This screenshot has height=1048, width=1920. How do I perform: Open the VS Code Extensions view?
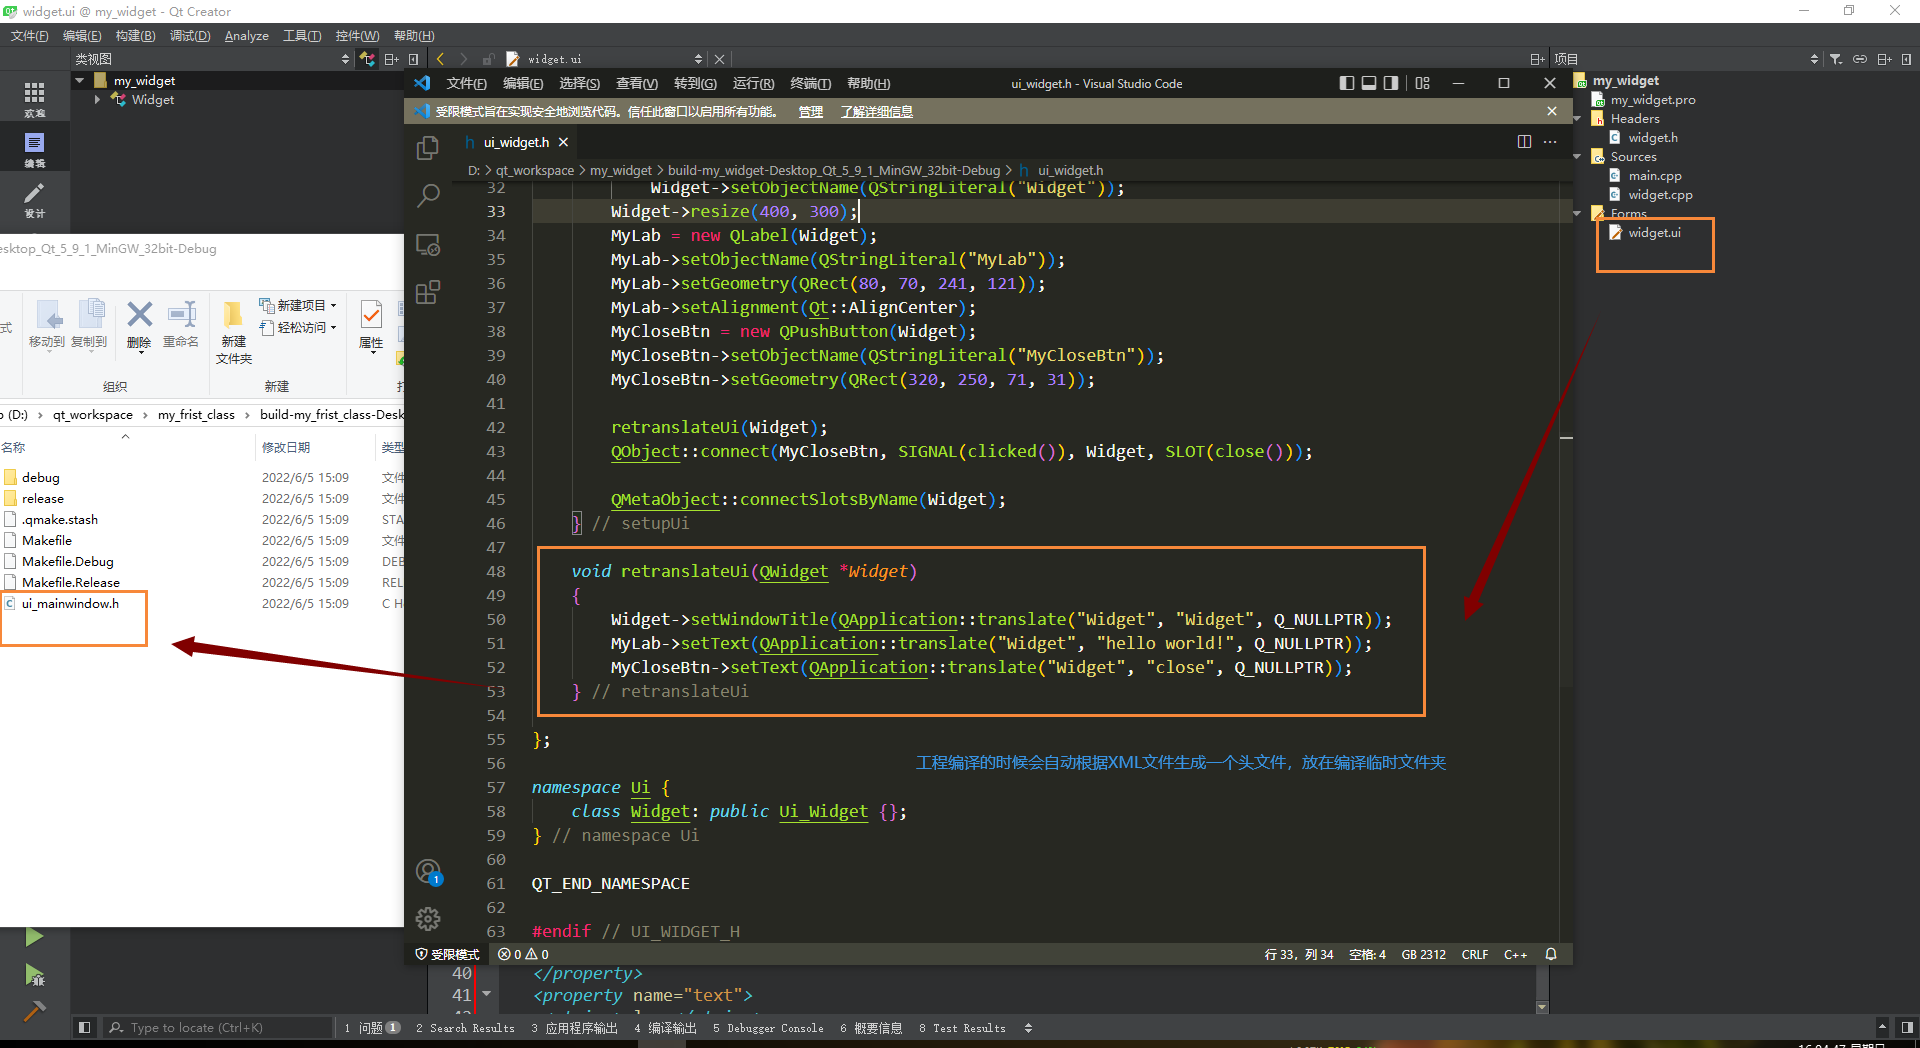pos(428,292)
